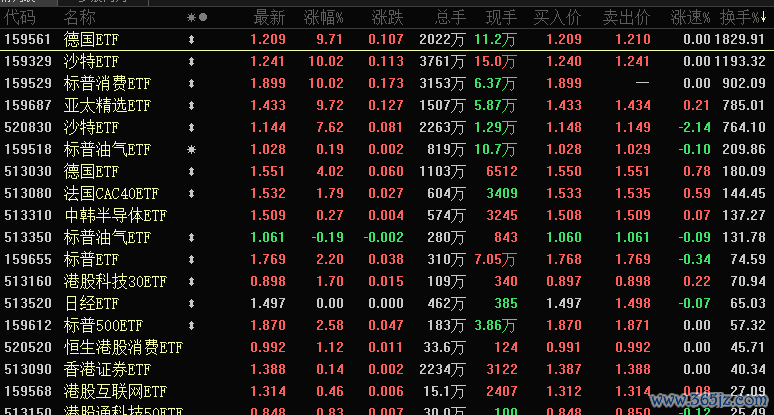Select stock code 159518

point(28,149)
